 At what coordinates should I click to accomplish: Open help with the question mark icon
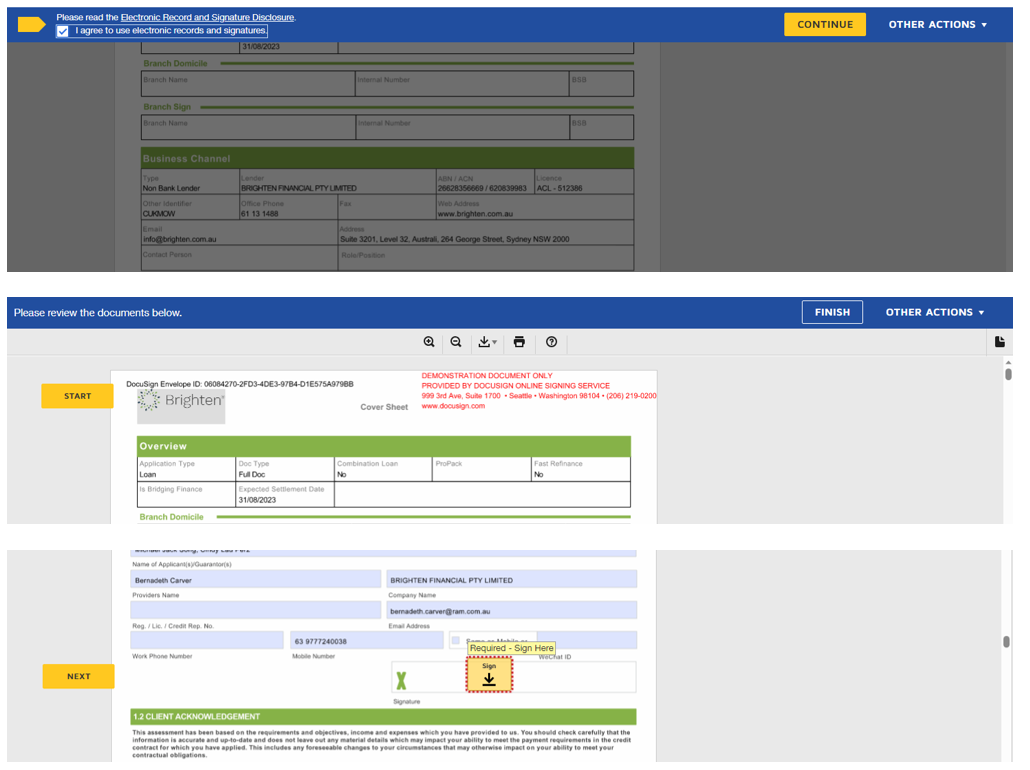(x=551, y=342)
